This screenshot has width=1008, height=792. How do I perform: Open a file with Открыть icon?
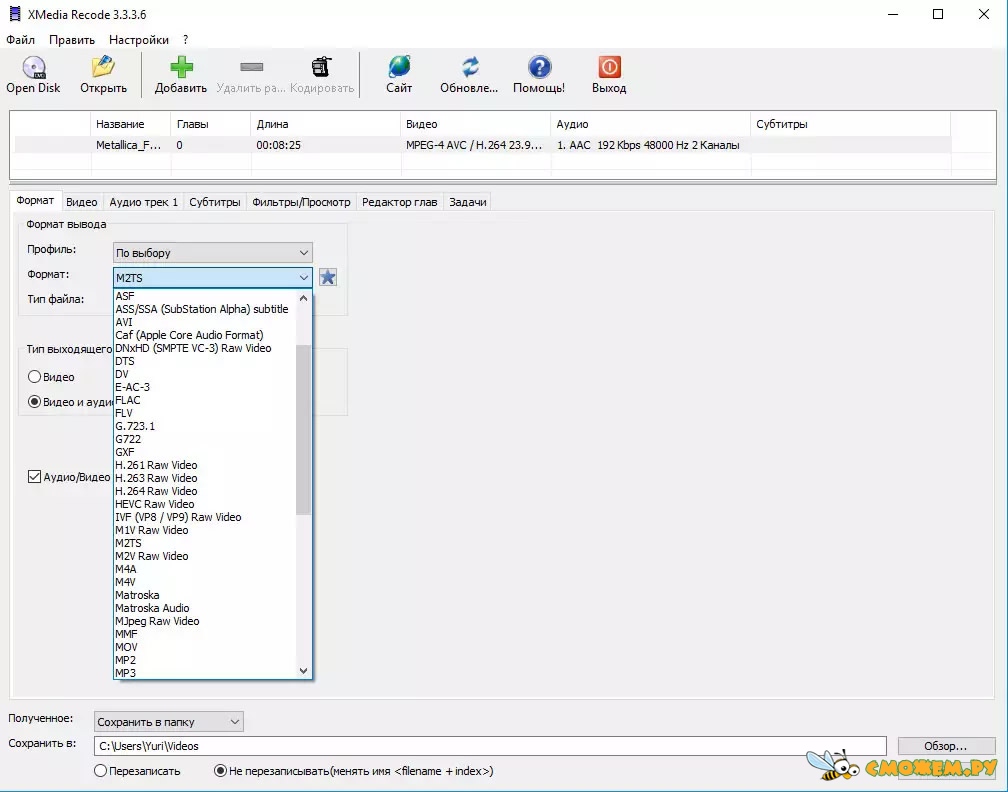tap(103, 67)
